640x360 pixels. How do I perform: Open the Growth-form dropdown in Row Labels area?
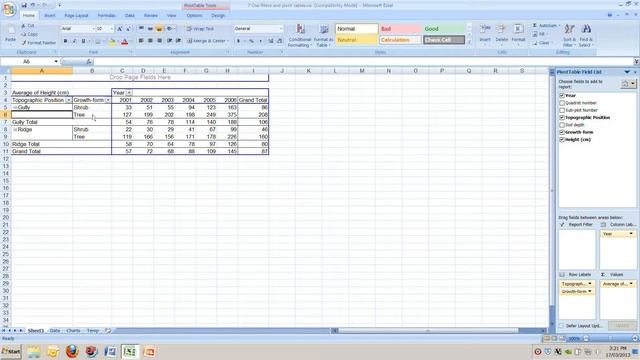pos(590,291)
